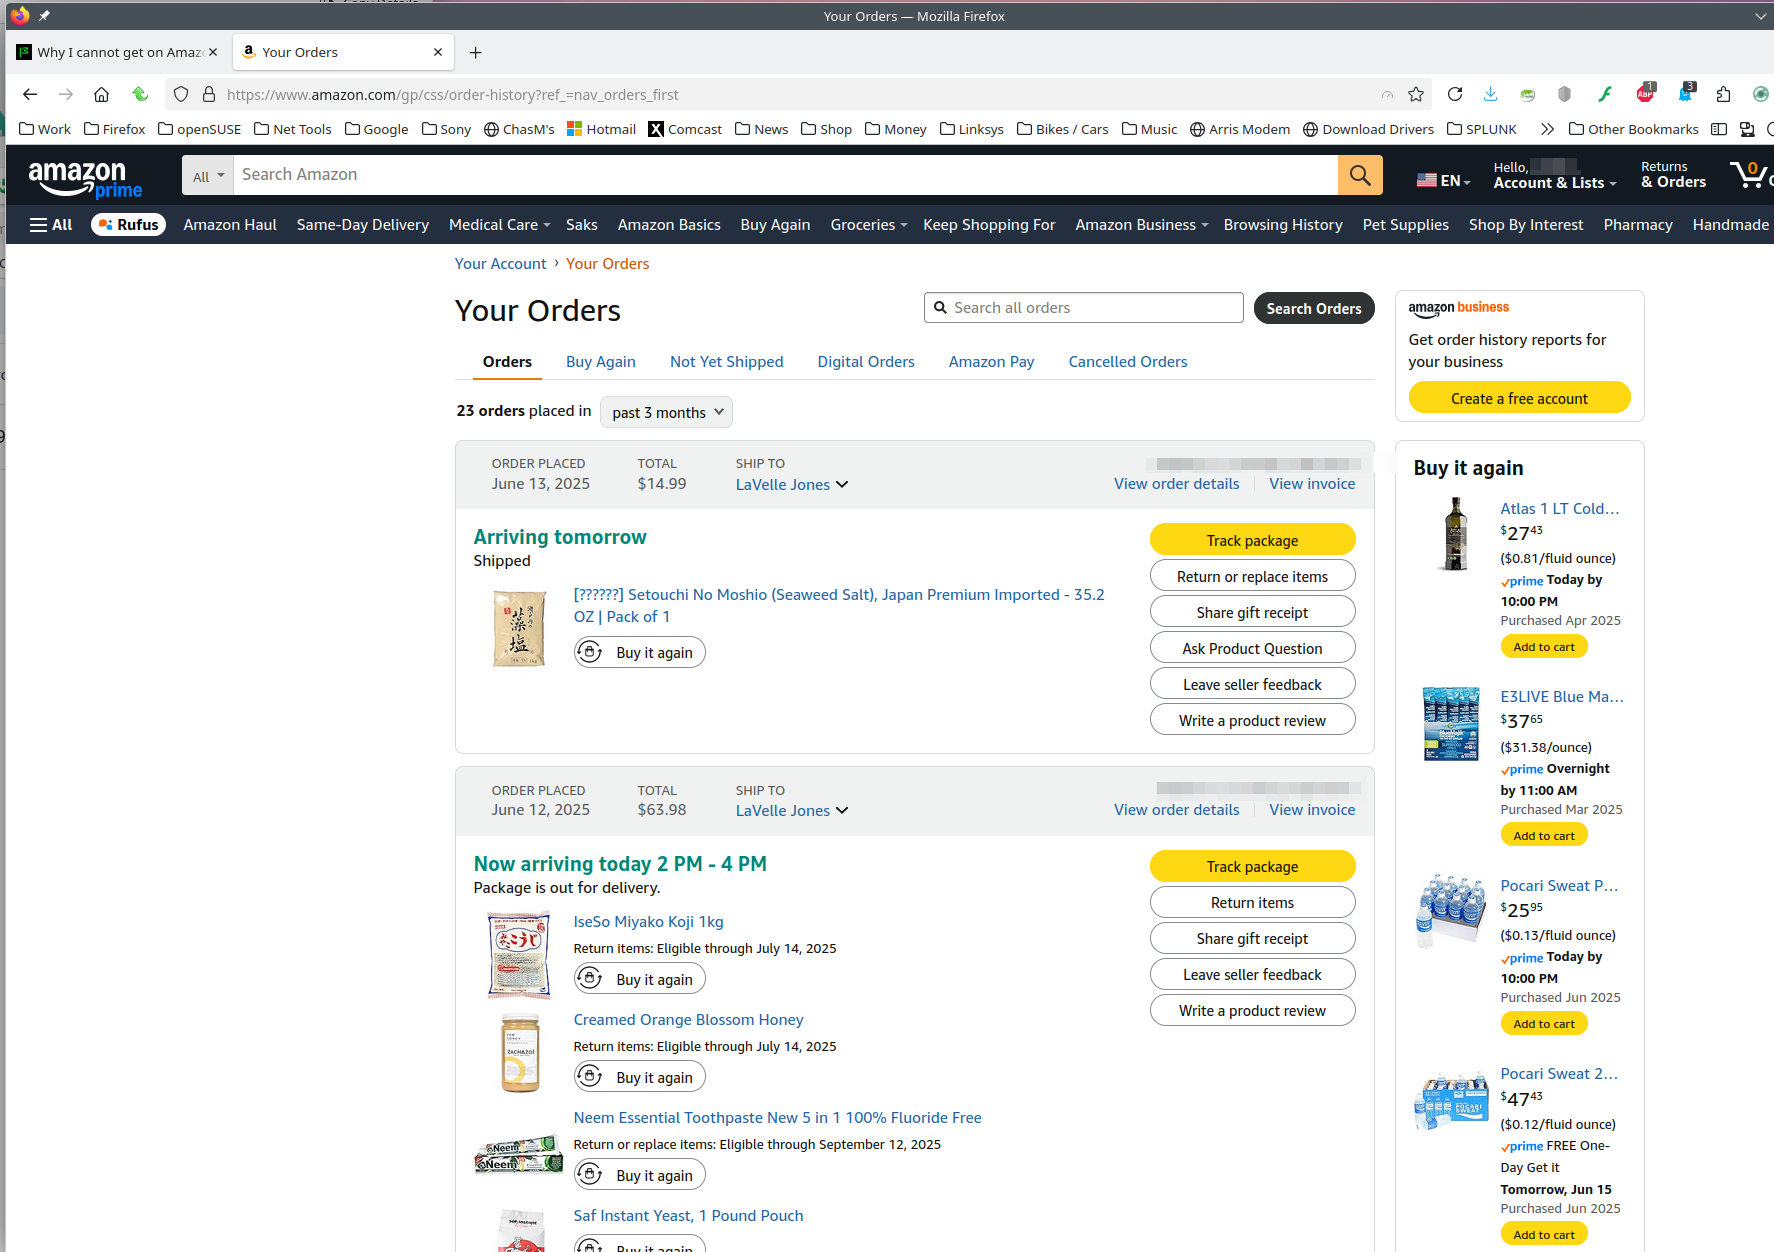Viewport: 1774px width, 1252px height.
Task: Switch to the Cancelled Orders tab
Action: pyautogui.click(x=1127, y=361)
